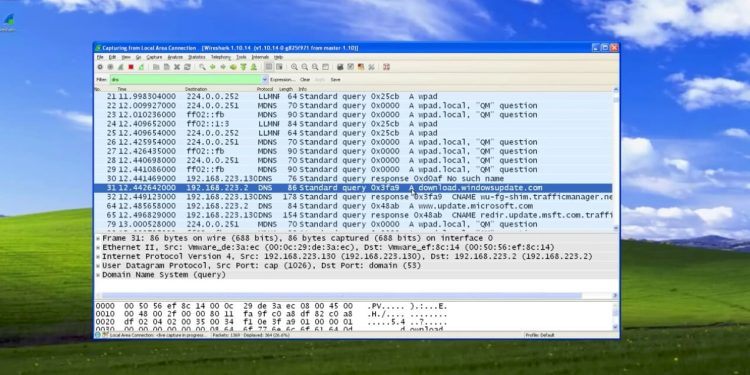
Task: Select packet 65 redir.update.msft.com response
Action: (353, 215)
